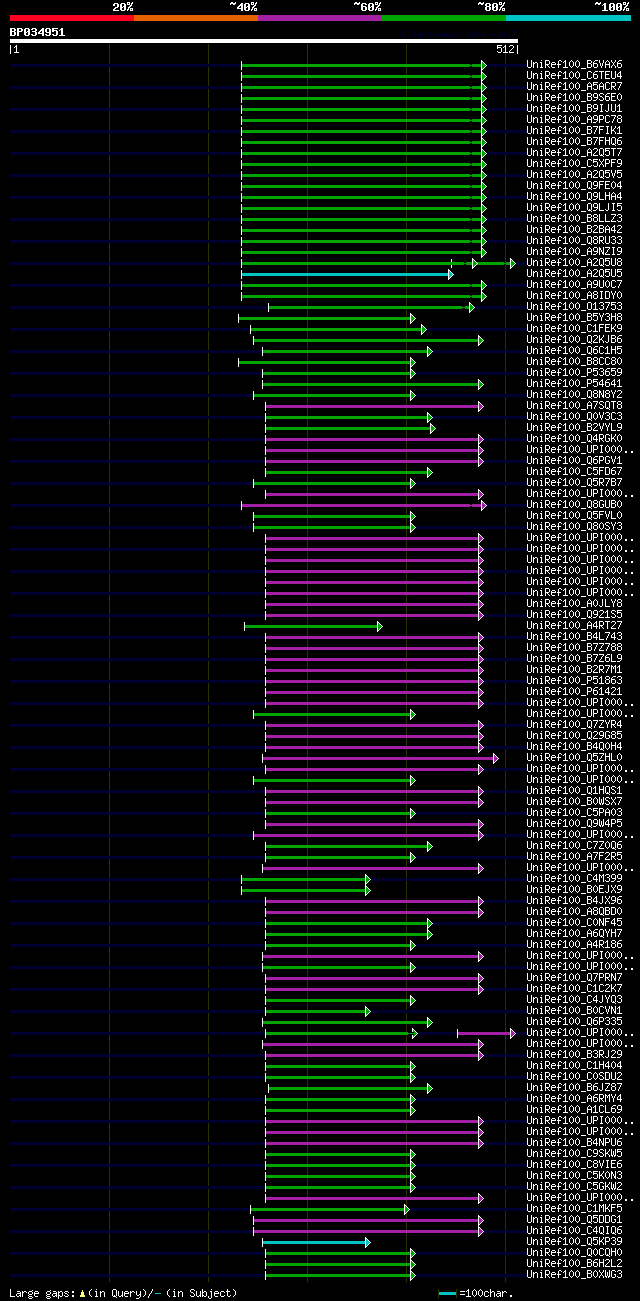This screenshot has width=640, height=1301.
Task: Click label UniRef100_B3RJ29
Action: click(x=574, y=1055)
